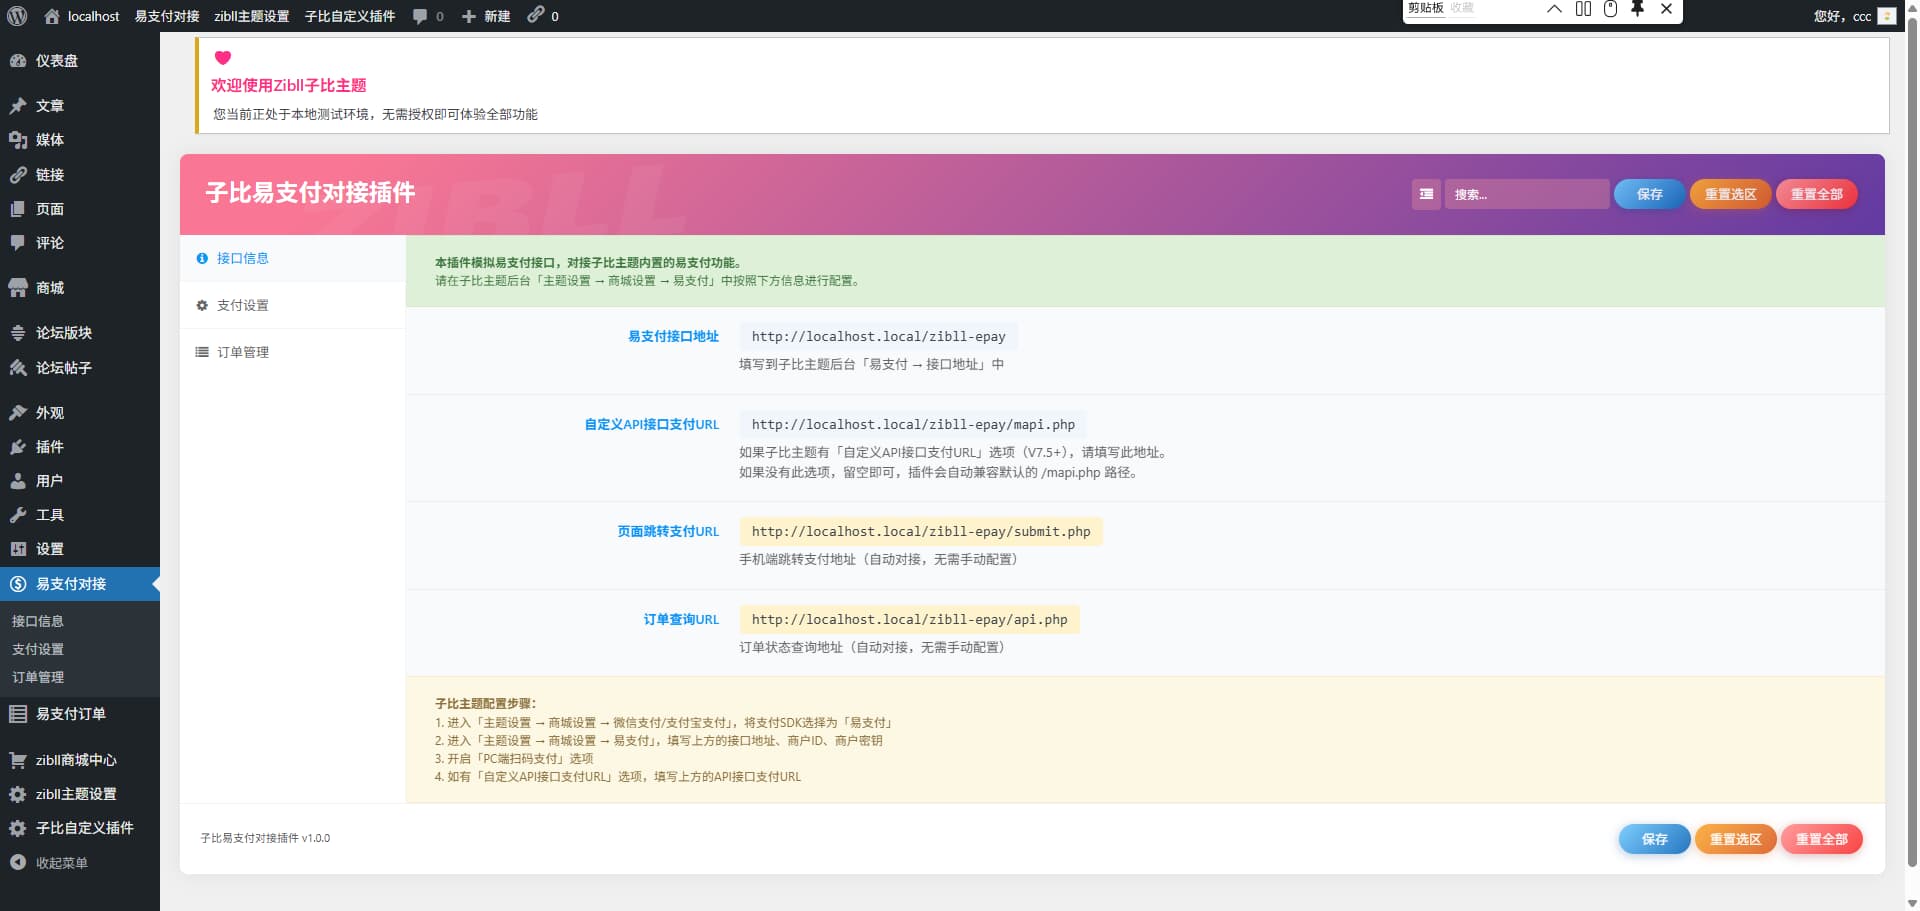Viewport: 1920px width, 911px height.
Task: Open 用户 users menu
Action: click(x=80, y=481)
